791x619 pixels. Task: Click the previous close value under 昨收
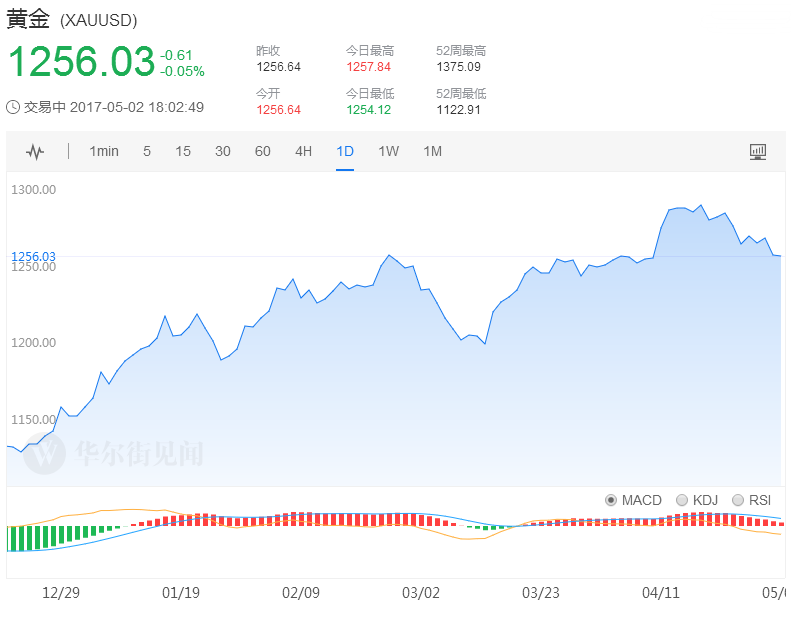pos(278,67)
